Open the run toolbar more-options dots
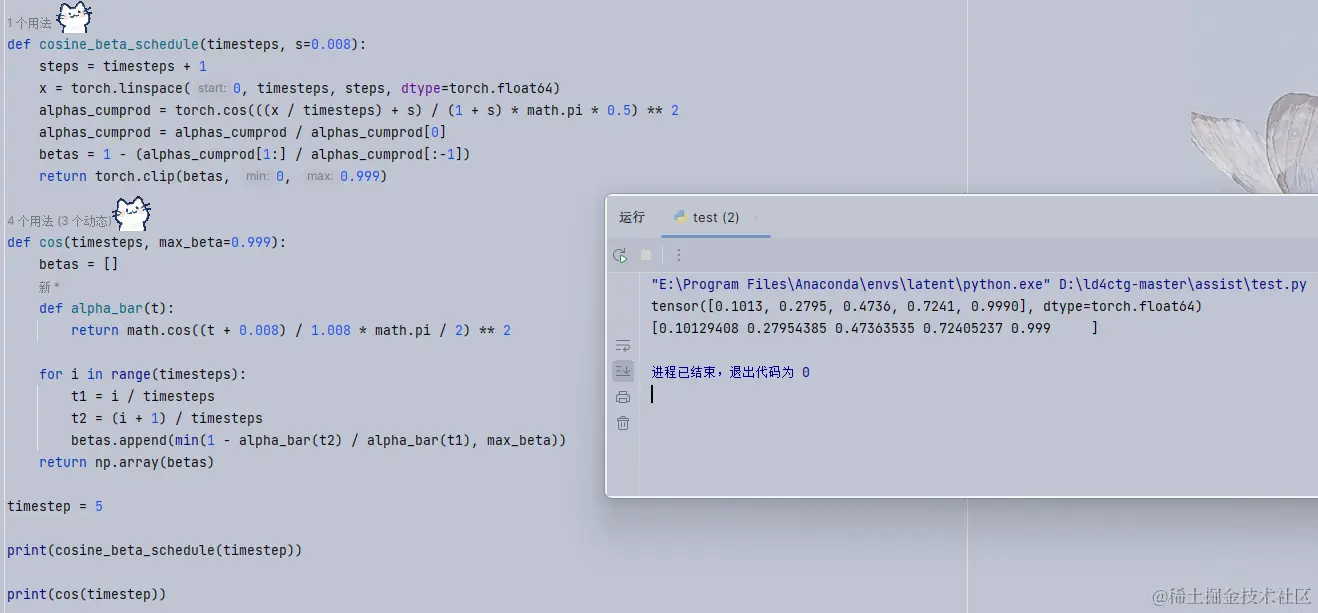This screenshot has height=613, width=1318. pos(678,255)
